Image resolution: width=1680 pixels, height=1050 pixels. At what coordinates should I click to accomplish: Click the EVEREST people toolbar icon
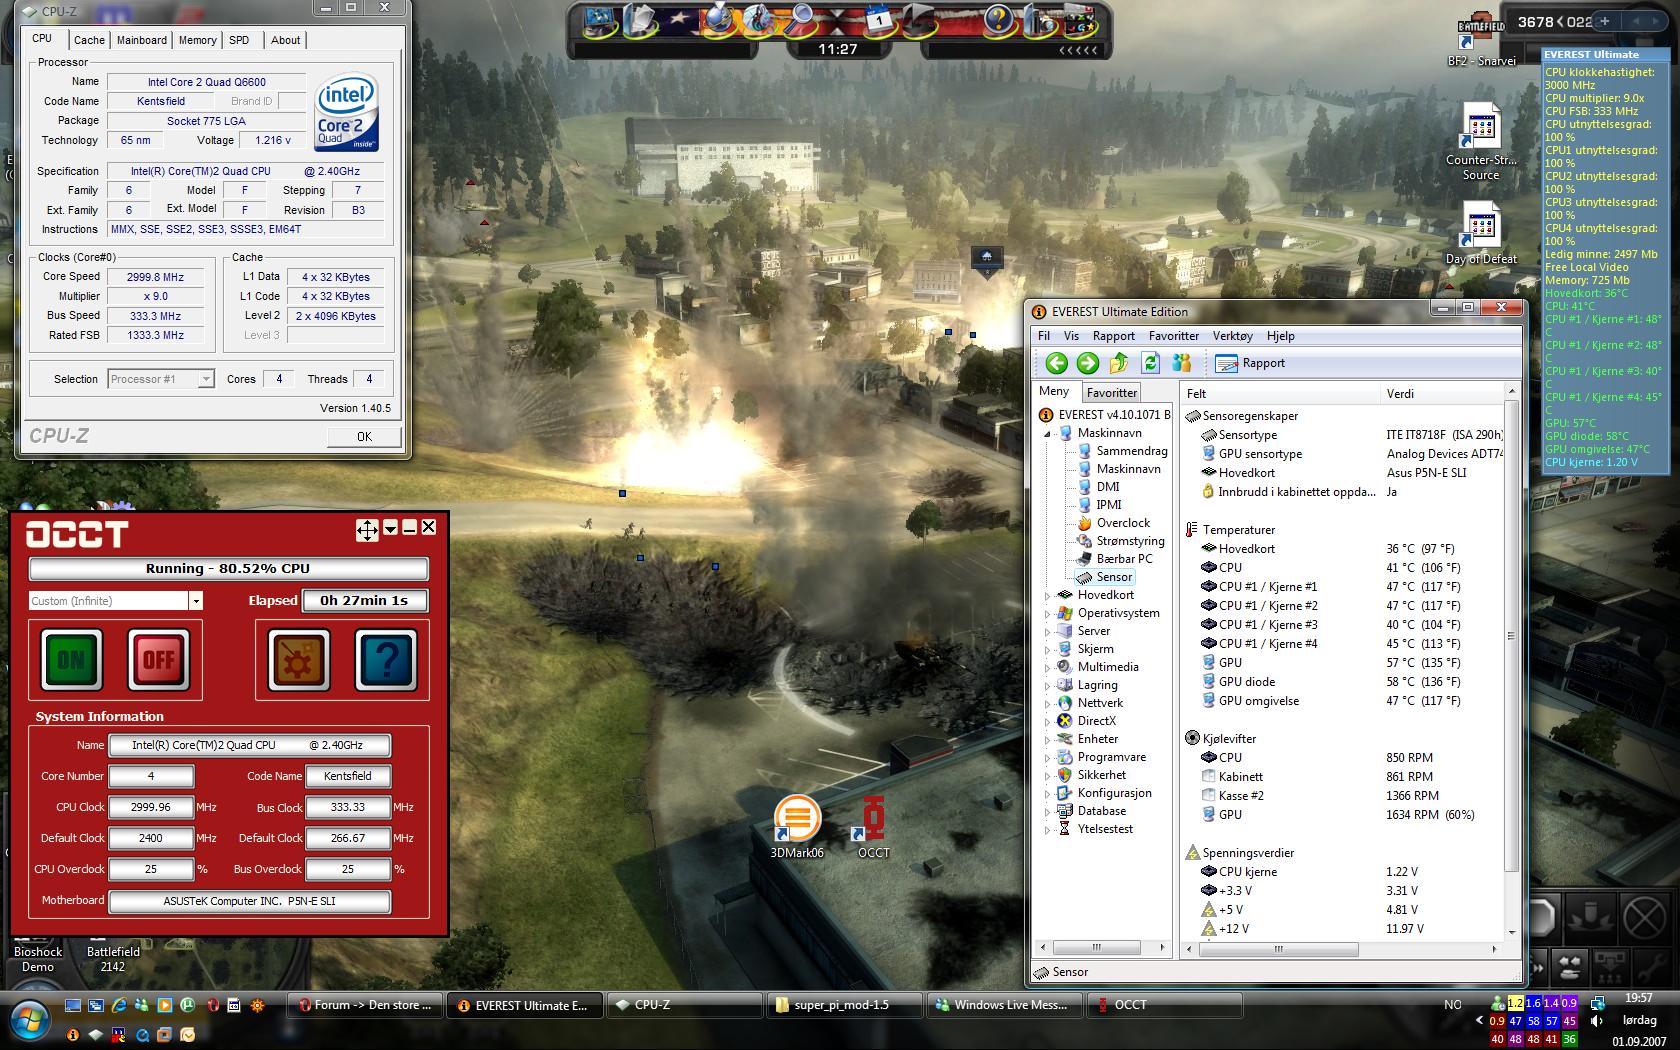pyautogui.click(x=1181, y=363)
